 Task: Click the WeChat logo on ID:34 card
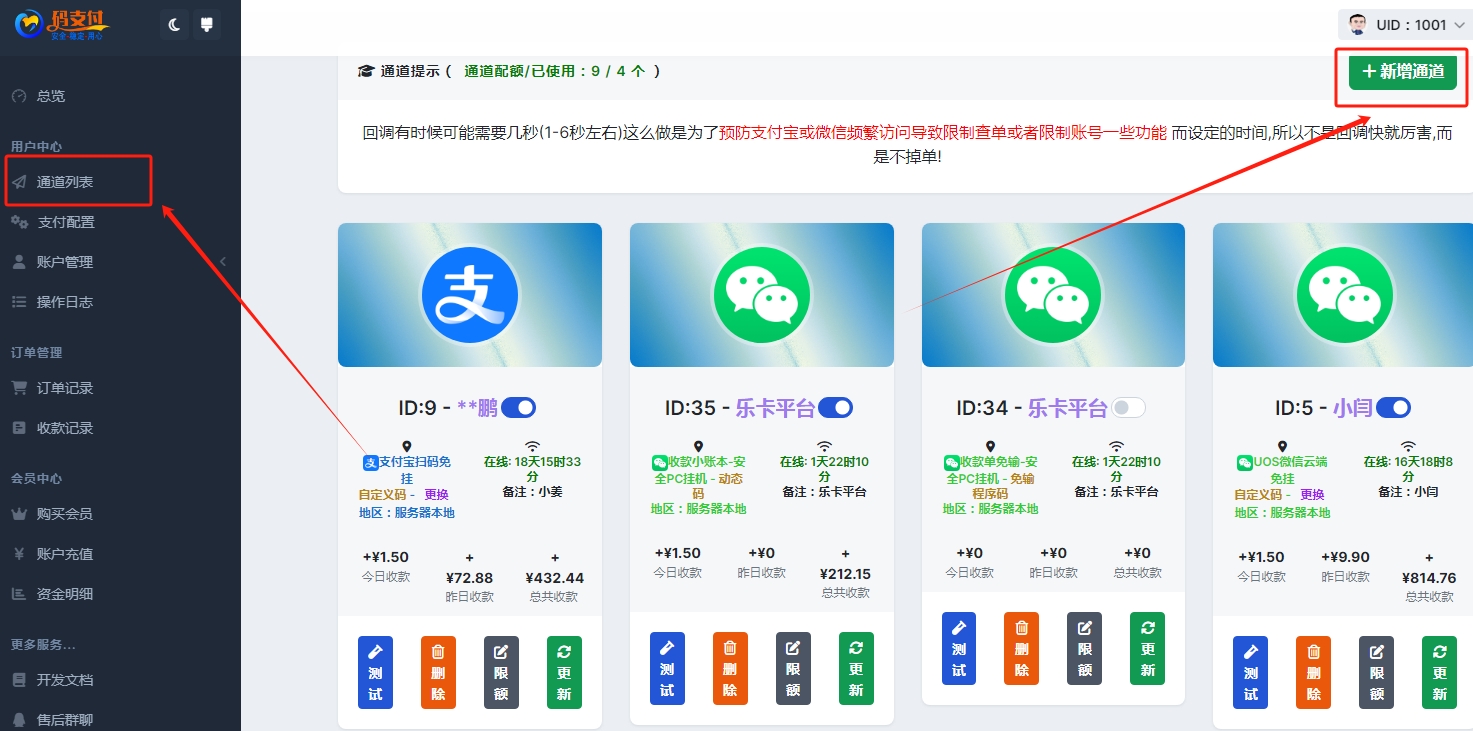point(1053,295)
